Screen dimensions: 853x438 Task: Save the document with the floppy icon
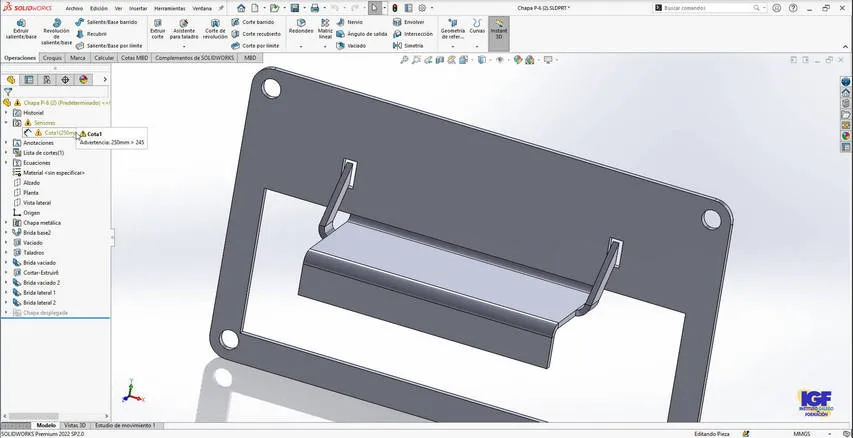(x=294, y=8)
